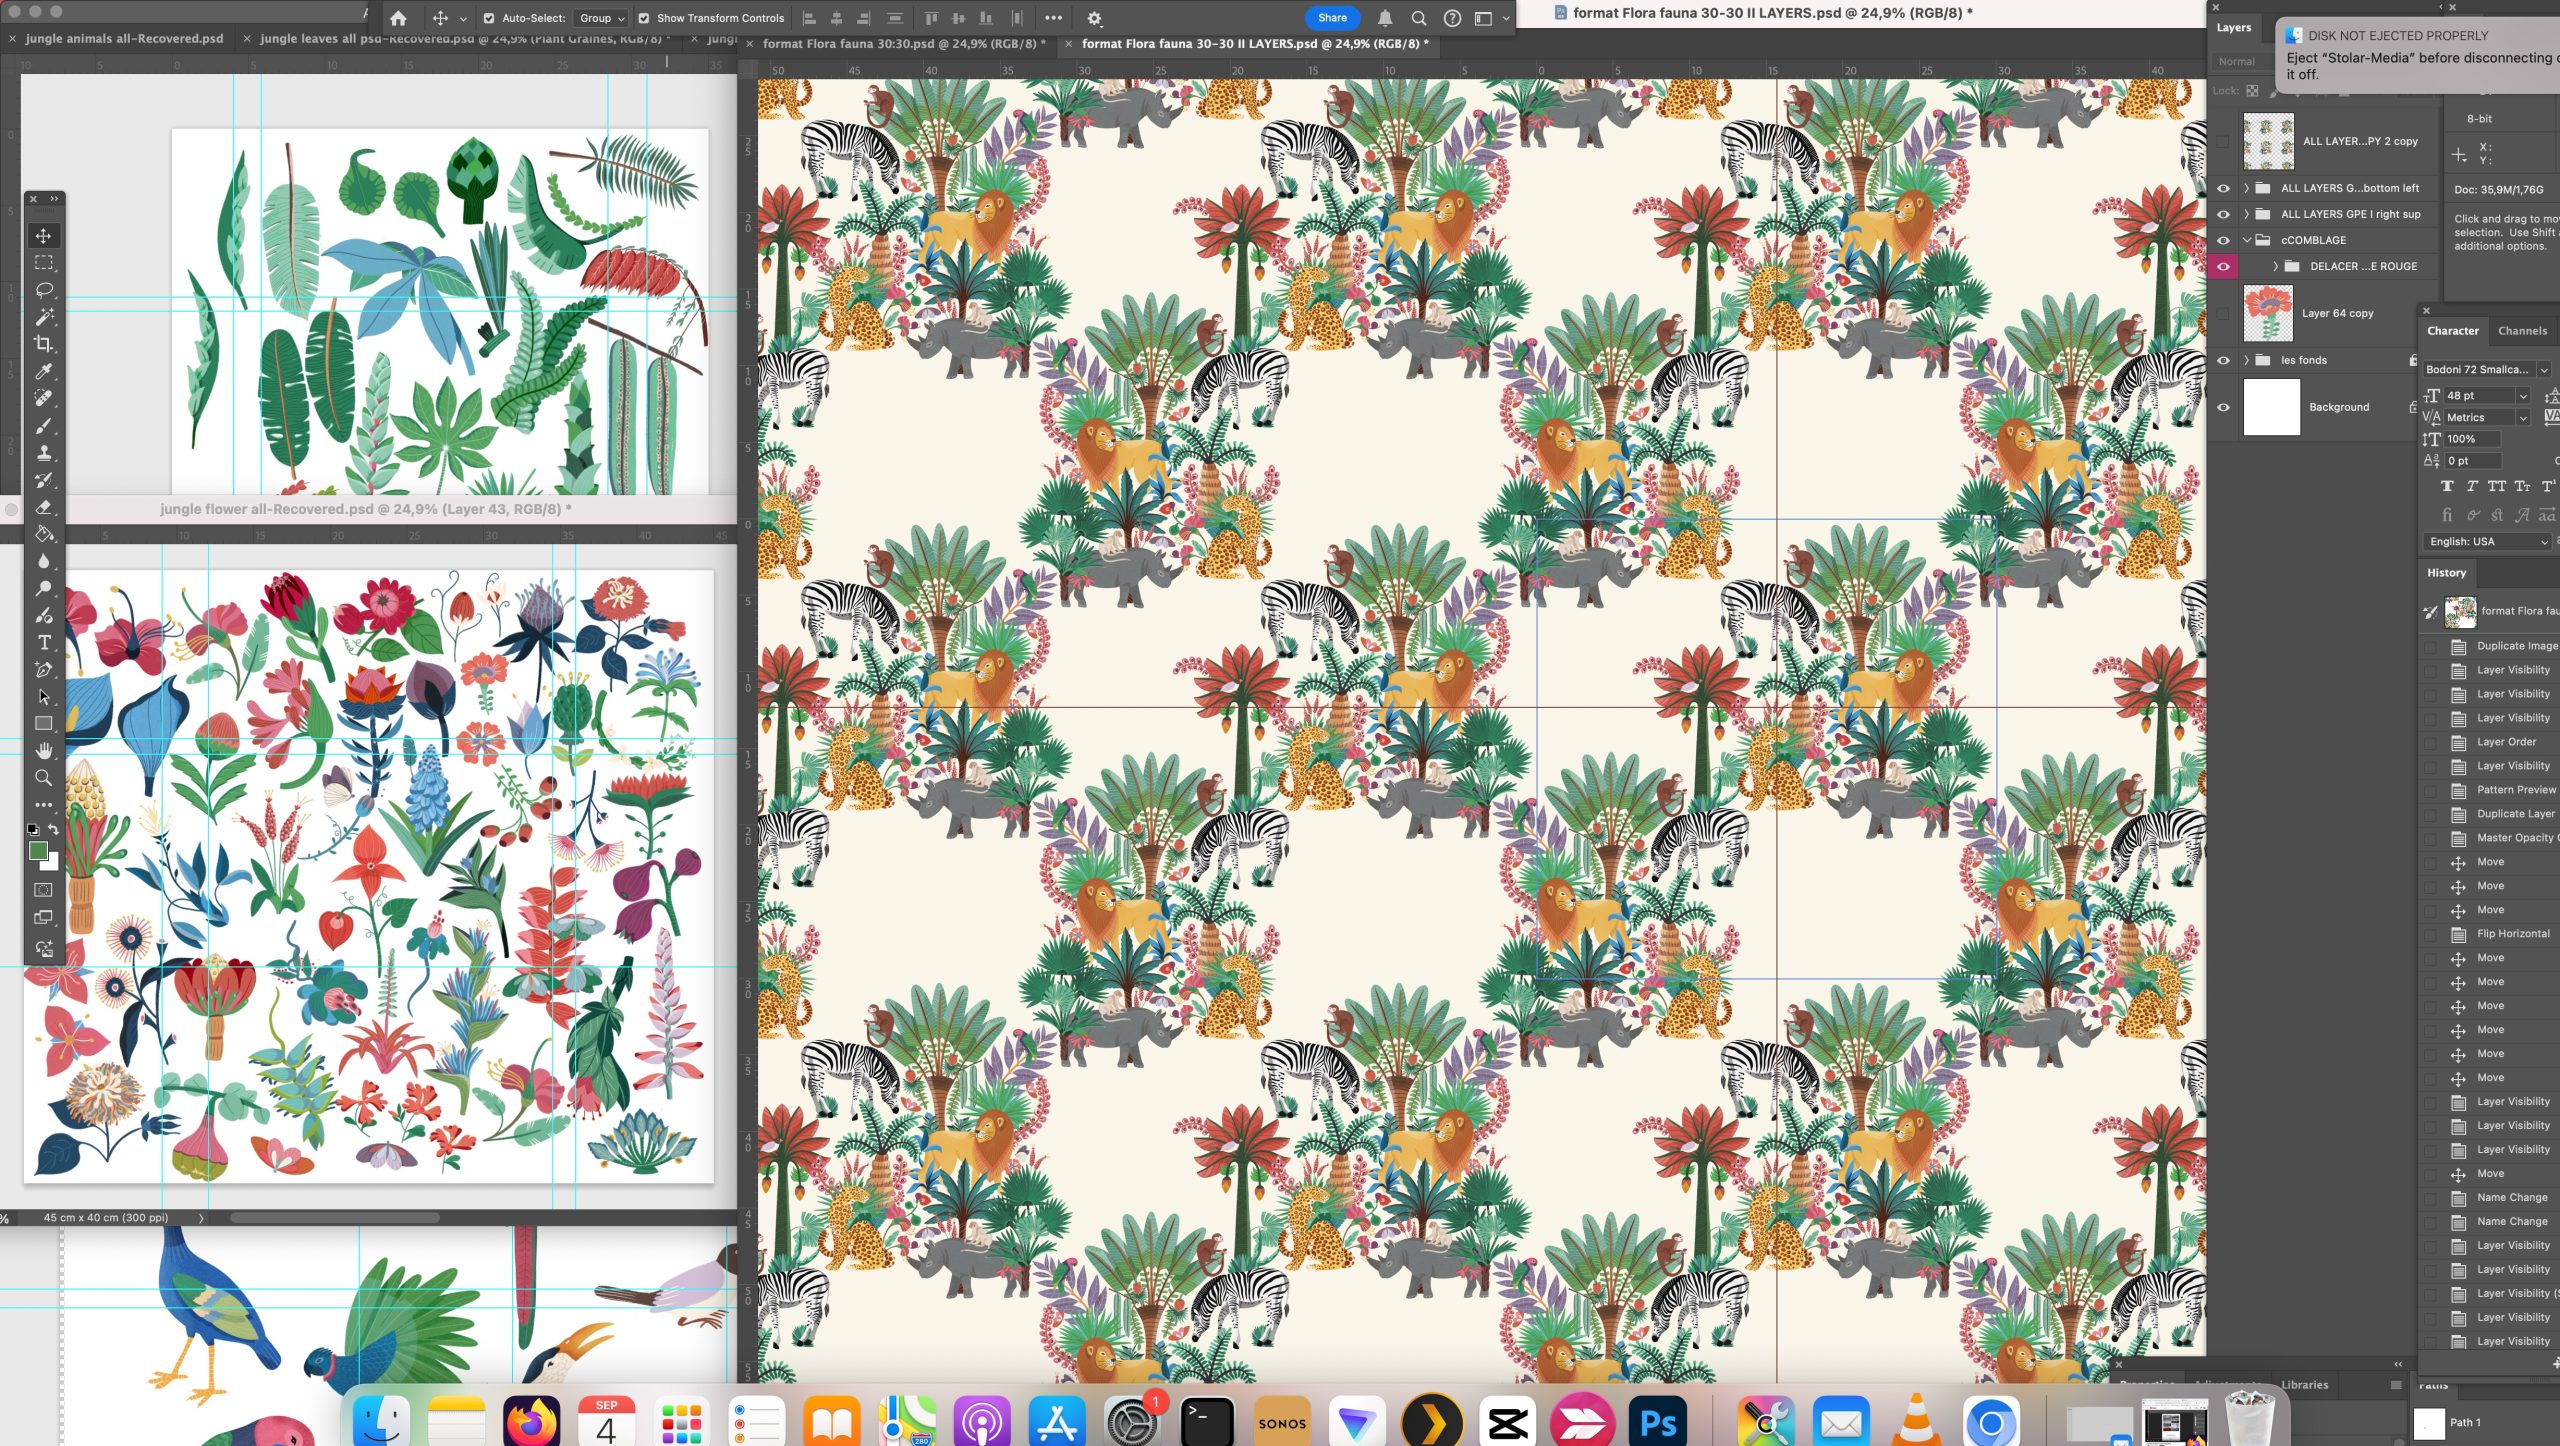
Task: Open the green foreground color swatch
Action: [x=37, y=850]
